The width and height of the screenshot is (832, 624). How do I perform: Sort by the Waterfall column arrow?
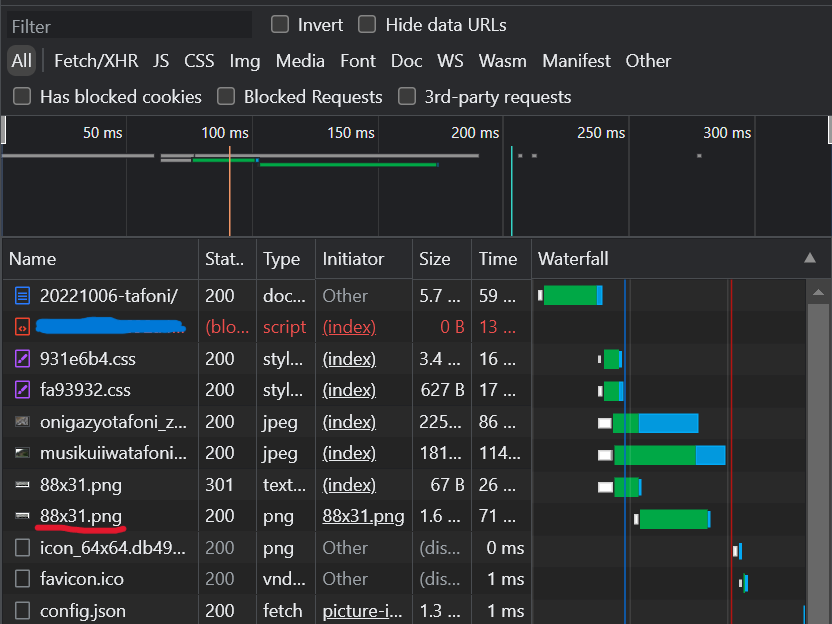pyautogui.click(x=809, y=259)
